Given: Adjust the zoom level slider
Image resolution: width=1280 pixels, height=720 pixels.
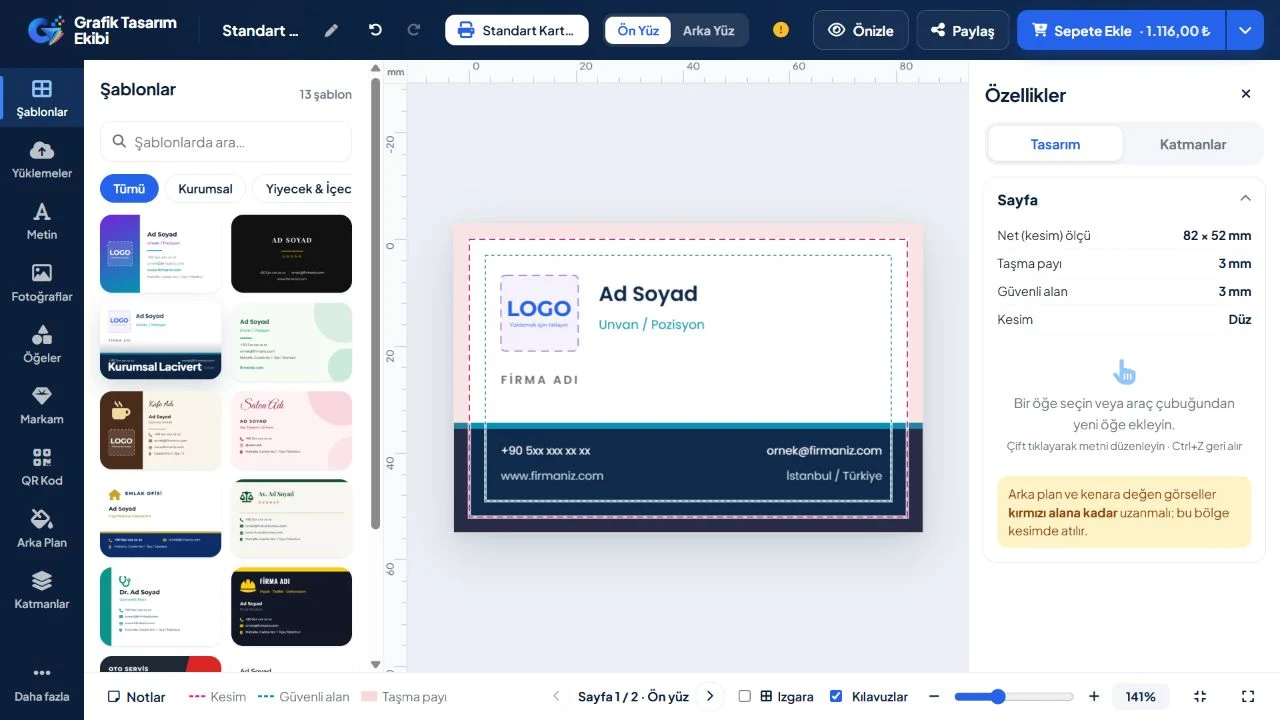Looking at the screenshot, I should 1014,697.
